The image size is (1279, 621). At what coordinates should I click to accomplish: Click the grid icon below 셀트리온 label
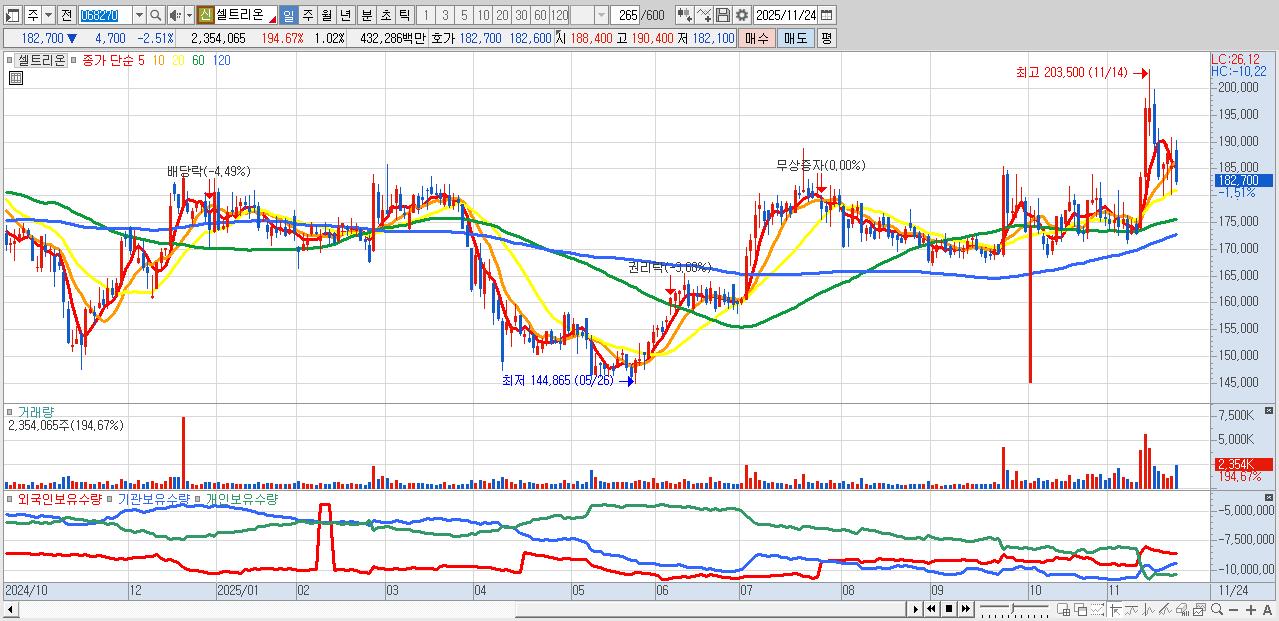pos(14,76)
